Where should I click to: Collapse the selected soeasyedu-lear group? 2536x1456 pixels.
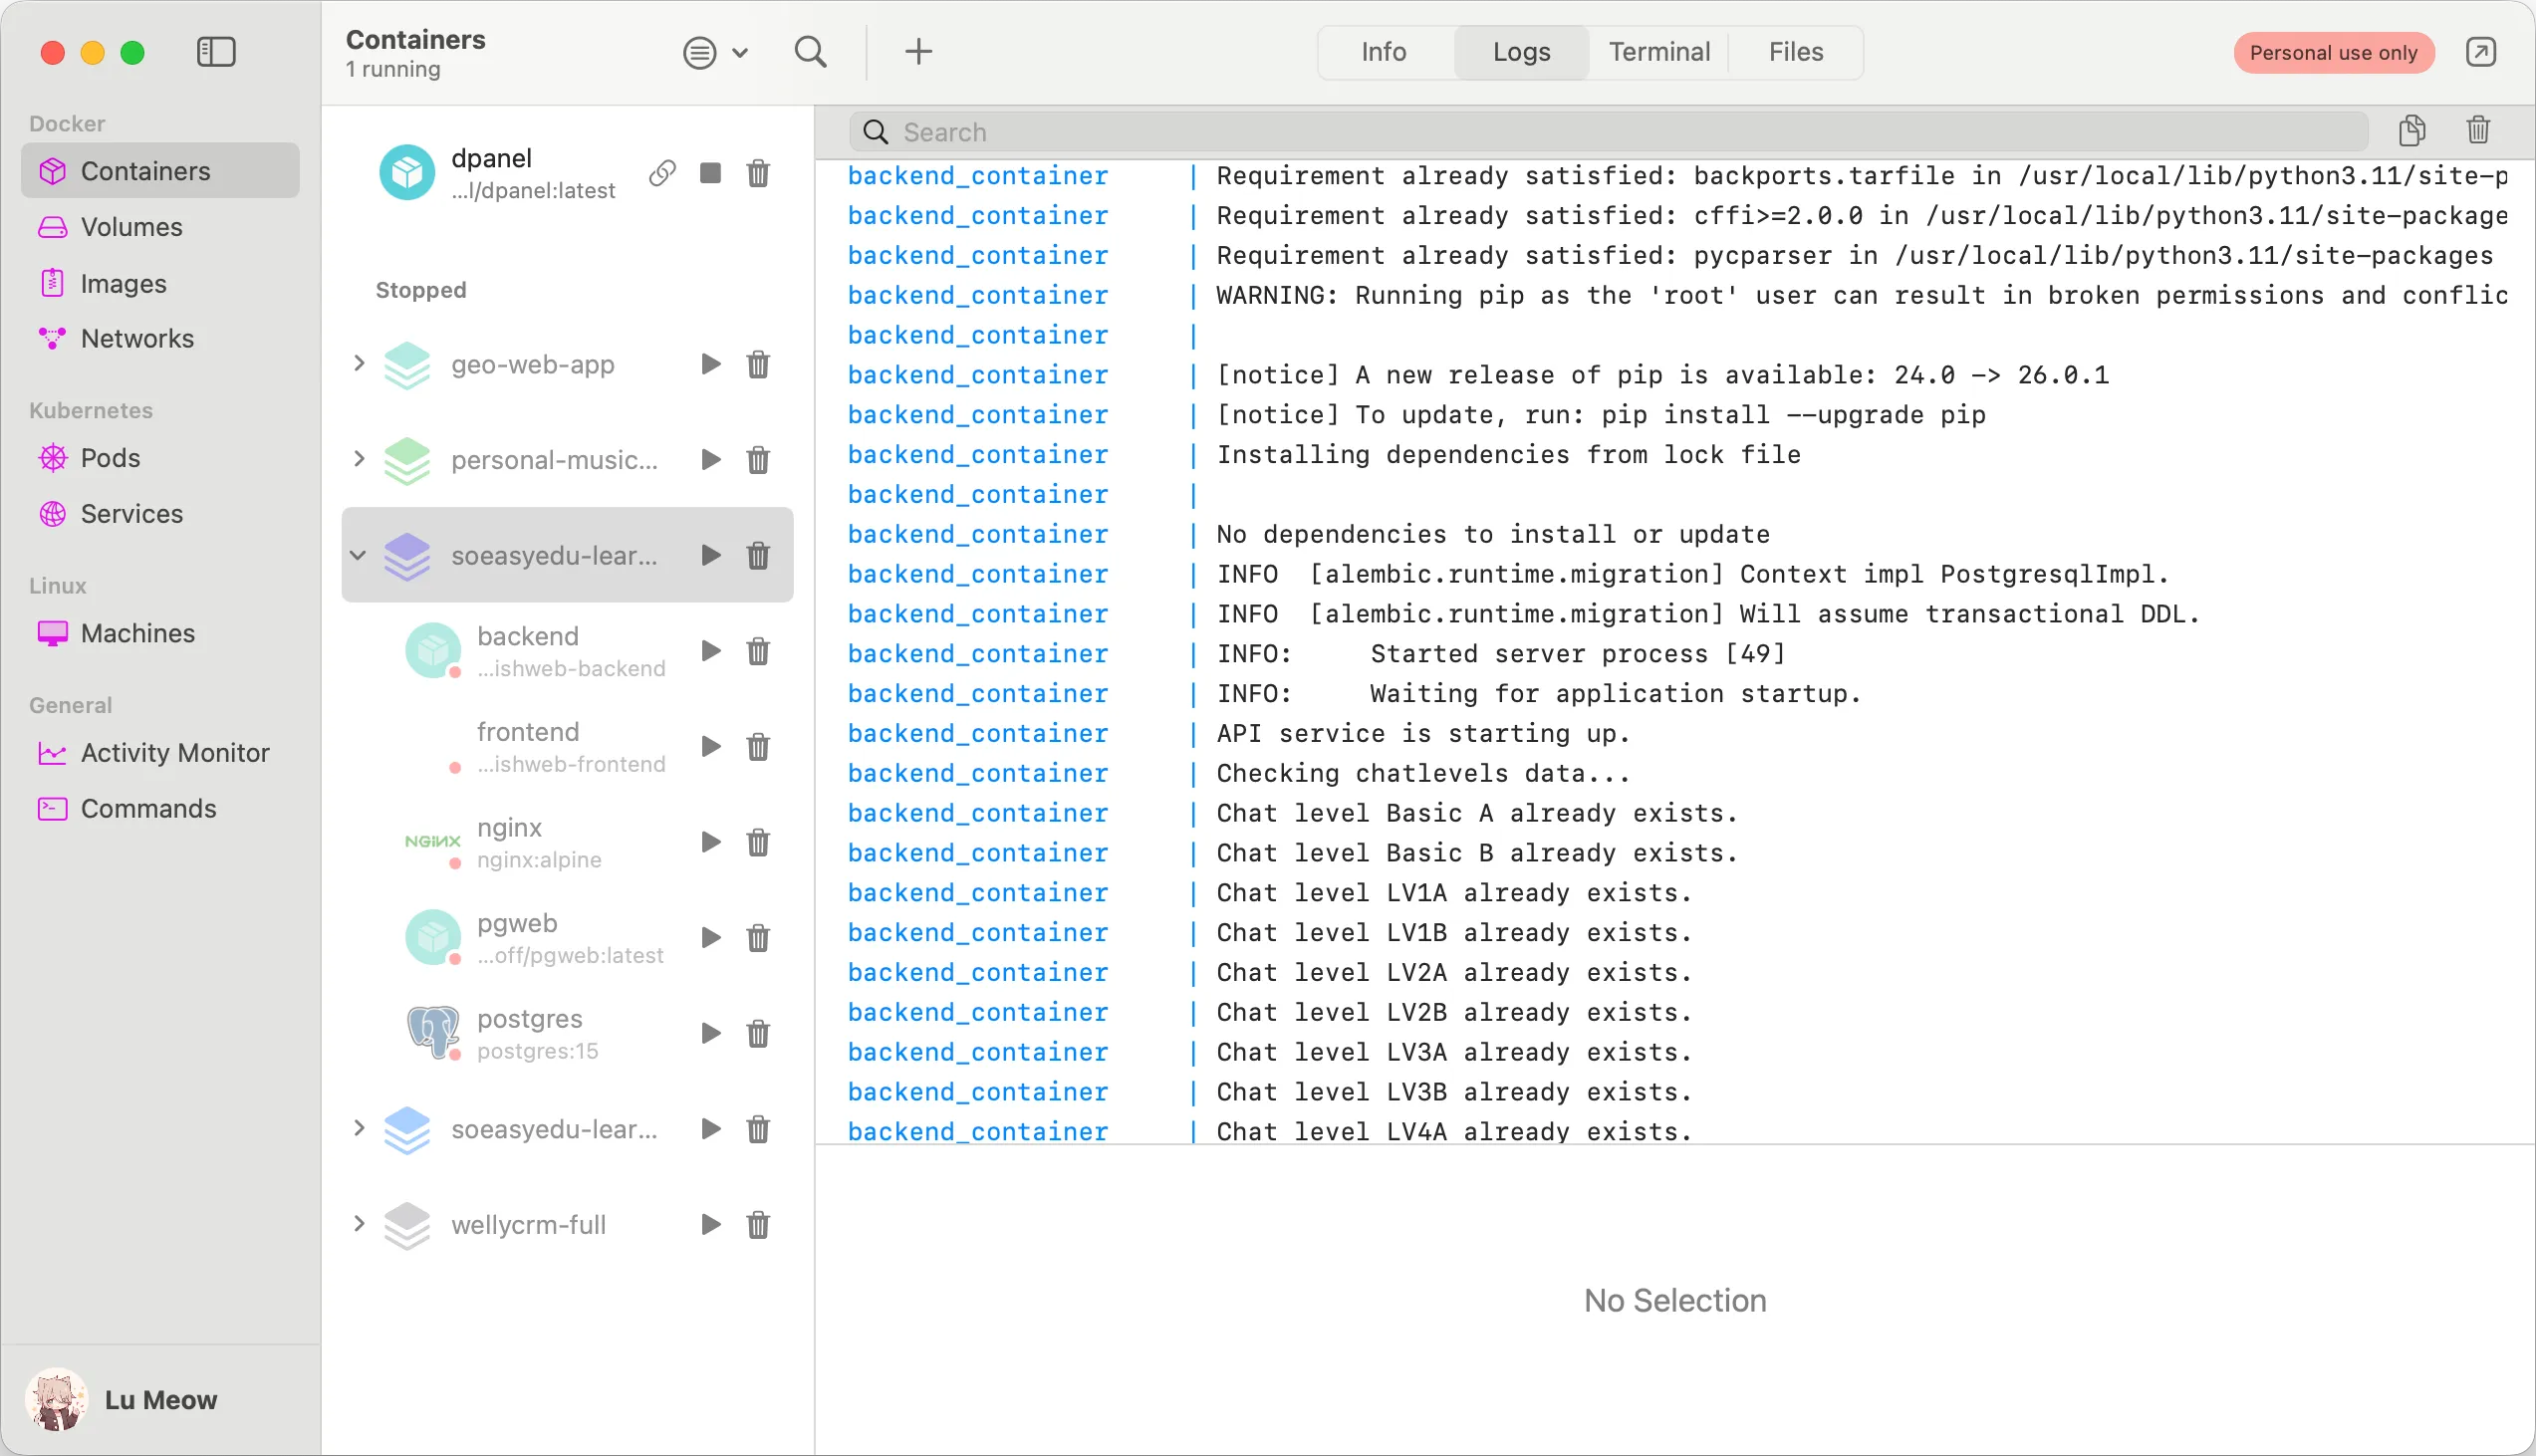coord(358,555)
